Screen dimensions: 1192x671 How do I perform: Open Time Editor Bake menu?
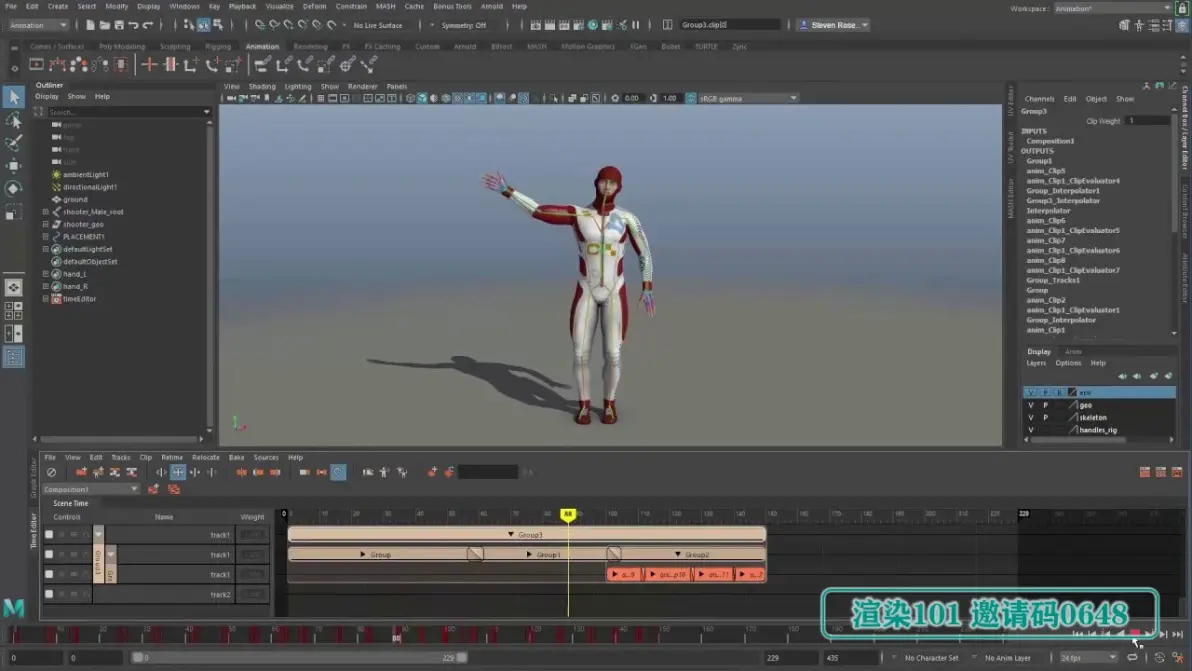[x=236, y=457]
